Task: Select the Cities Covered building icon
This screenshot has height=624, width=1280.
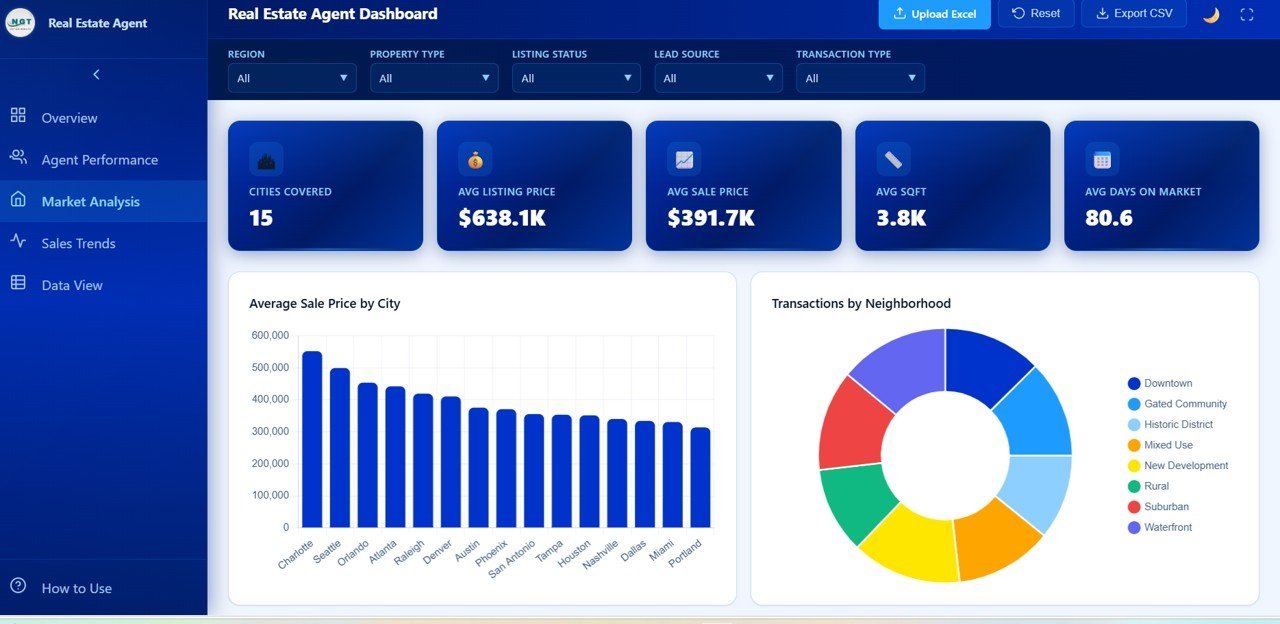Action: [265, 158]
